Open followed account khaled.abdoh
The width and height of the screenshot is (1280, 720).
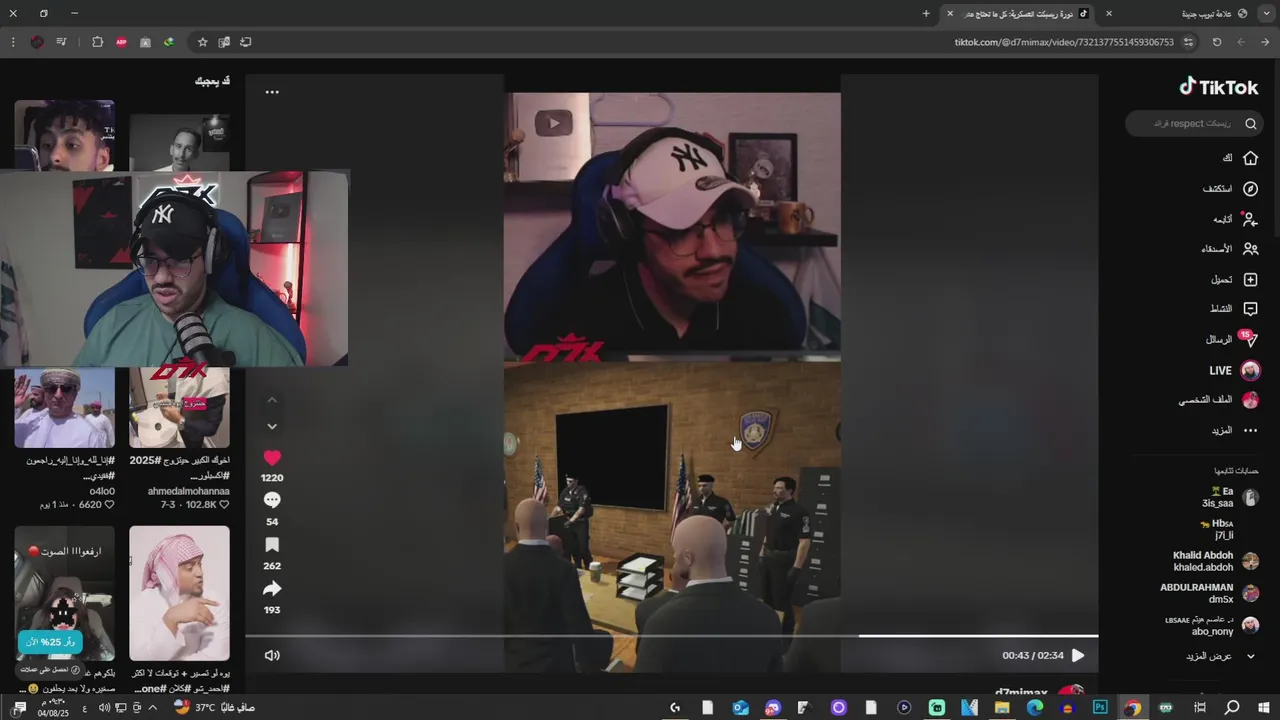tap(1215, 561)
